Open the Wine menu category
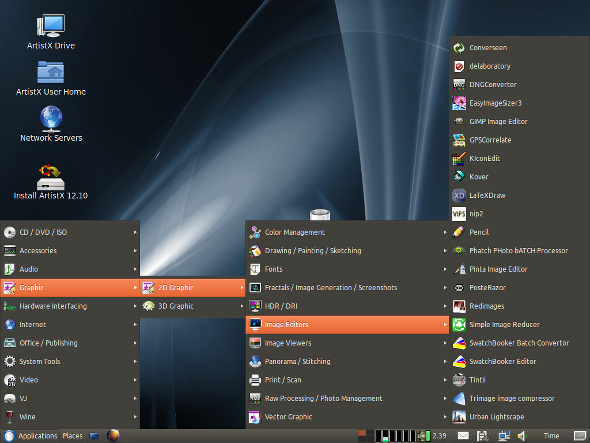590x443 pixels. click(x=70, y=417)
